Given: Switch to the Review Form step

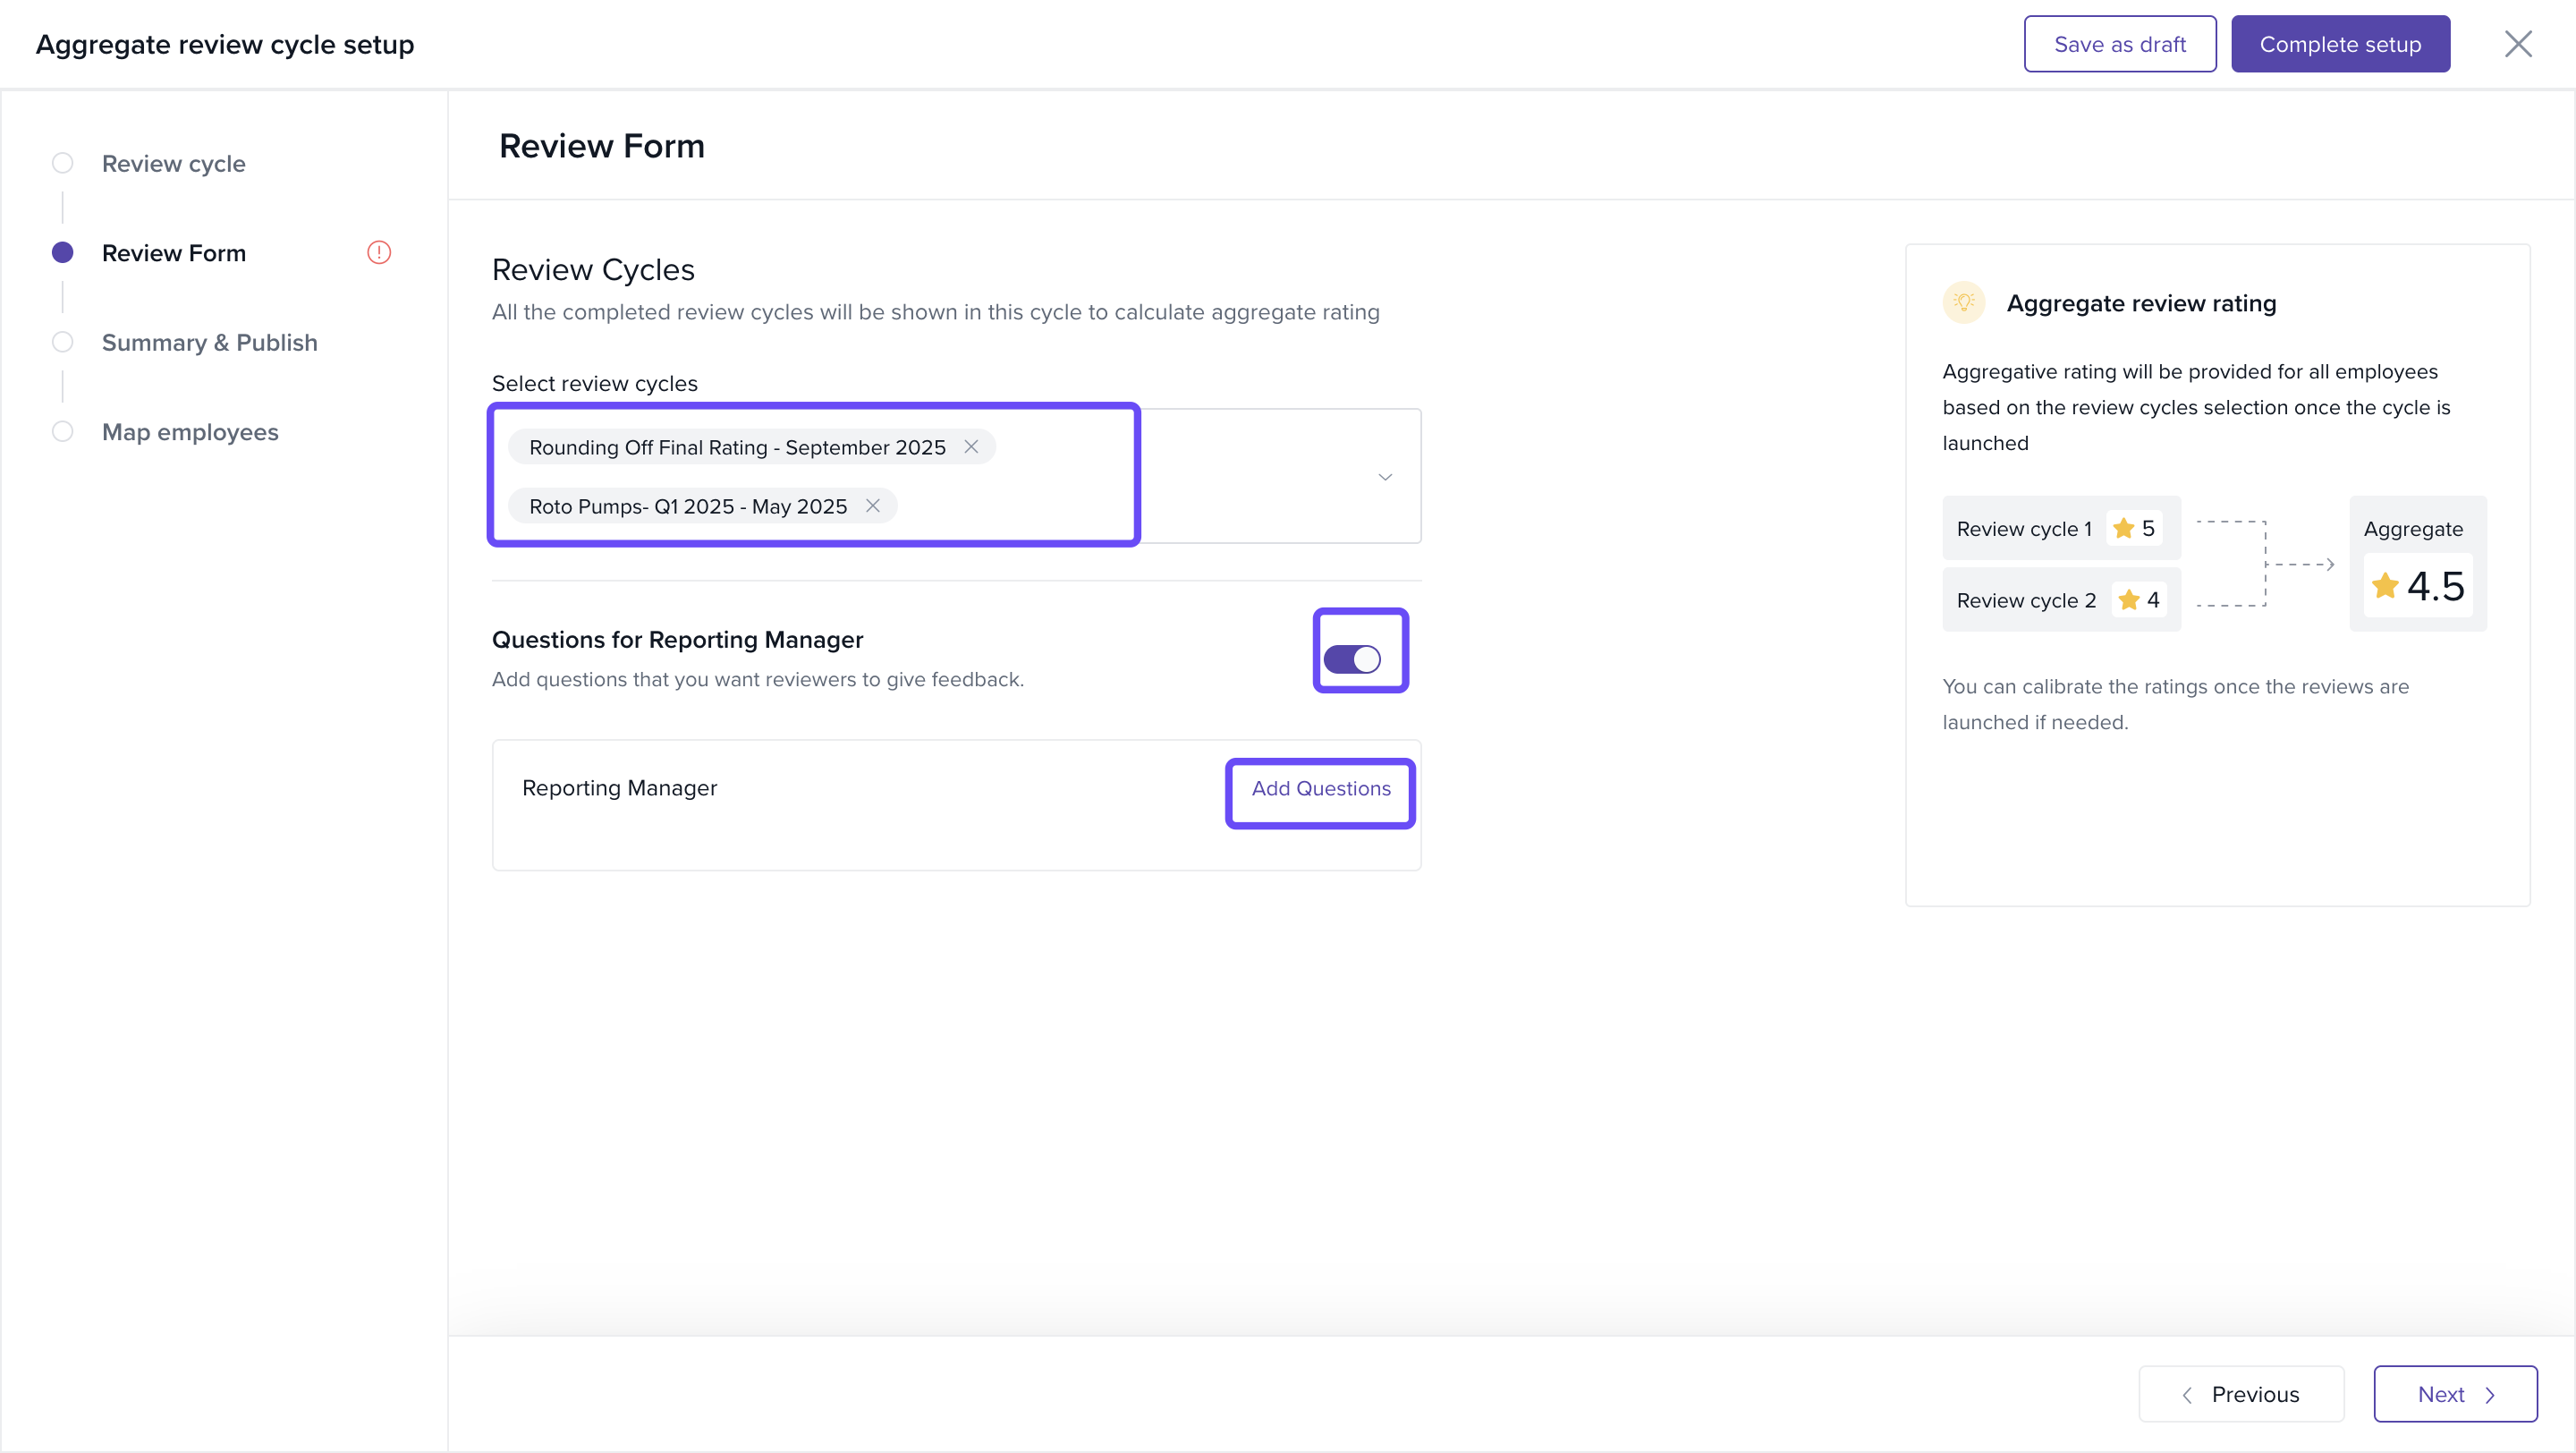Looking at the screenshot, I should (173, 253).
